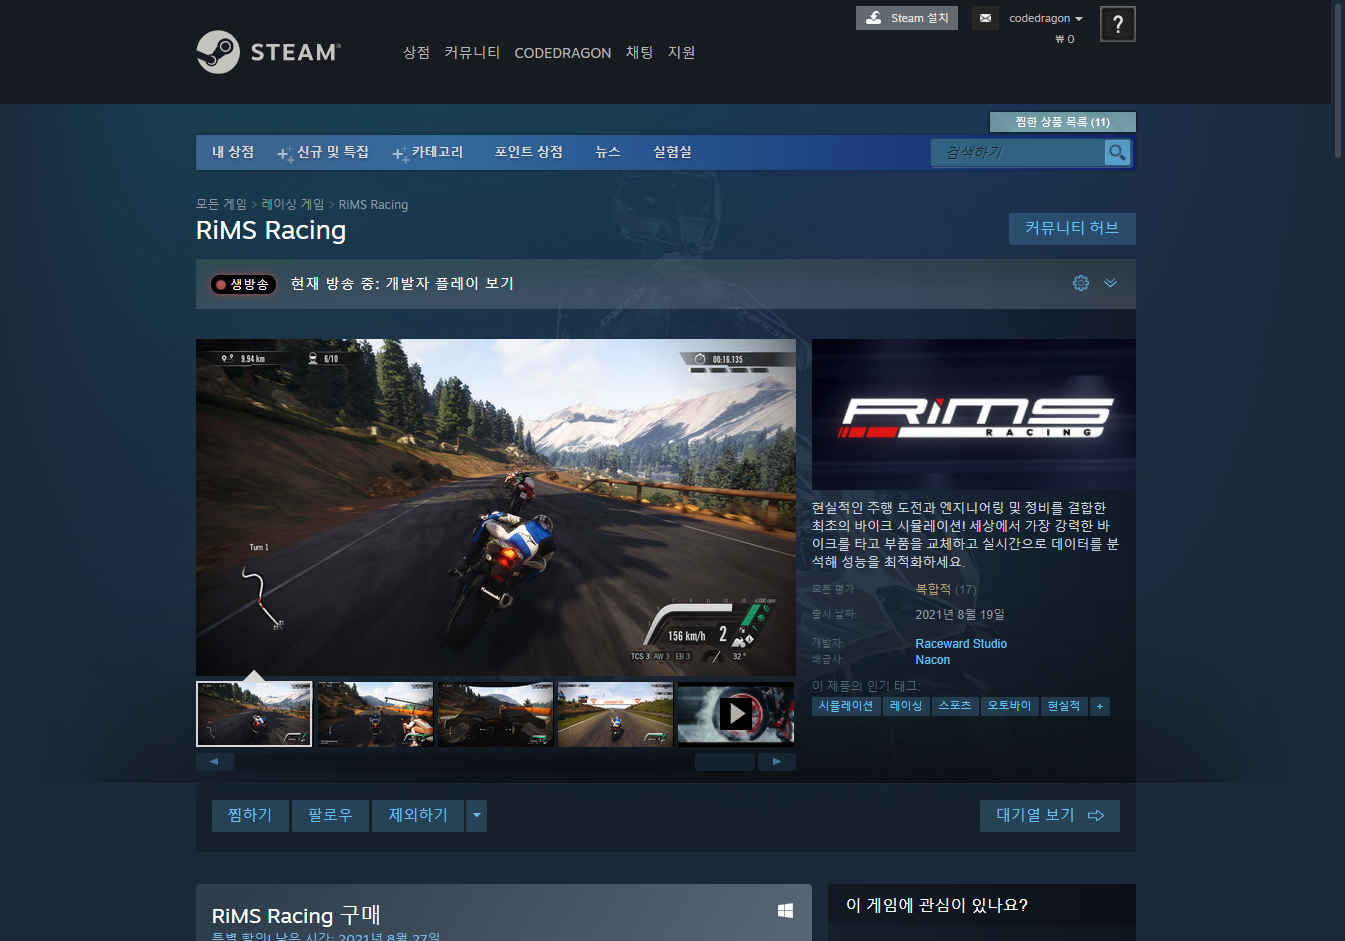Click the main gameplay screenshot
Screen dimensions: 1345x941
click(496, 507)
